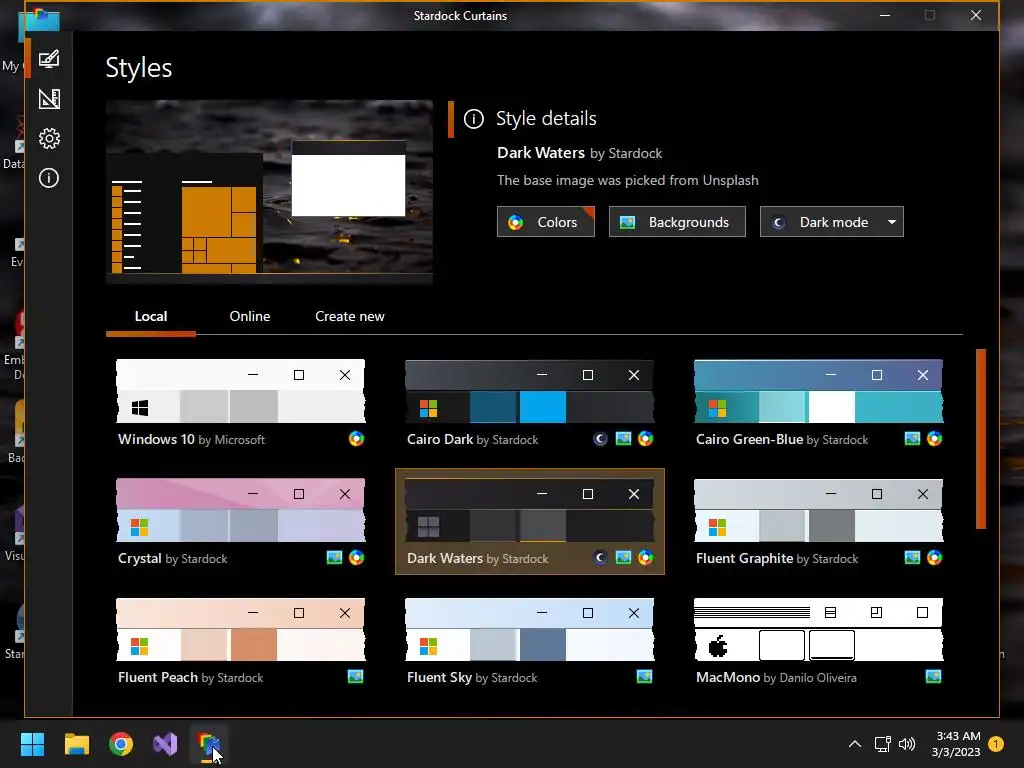Open the About info icon in sidebar
This screenshot has height=768, width=1024.
pyautogui.click(x=49, y=178)
